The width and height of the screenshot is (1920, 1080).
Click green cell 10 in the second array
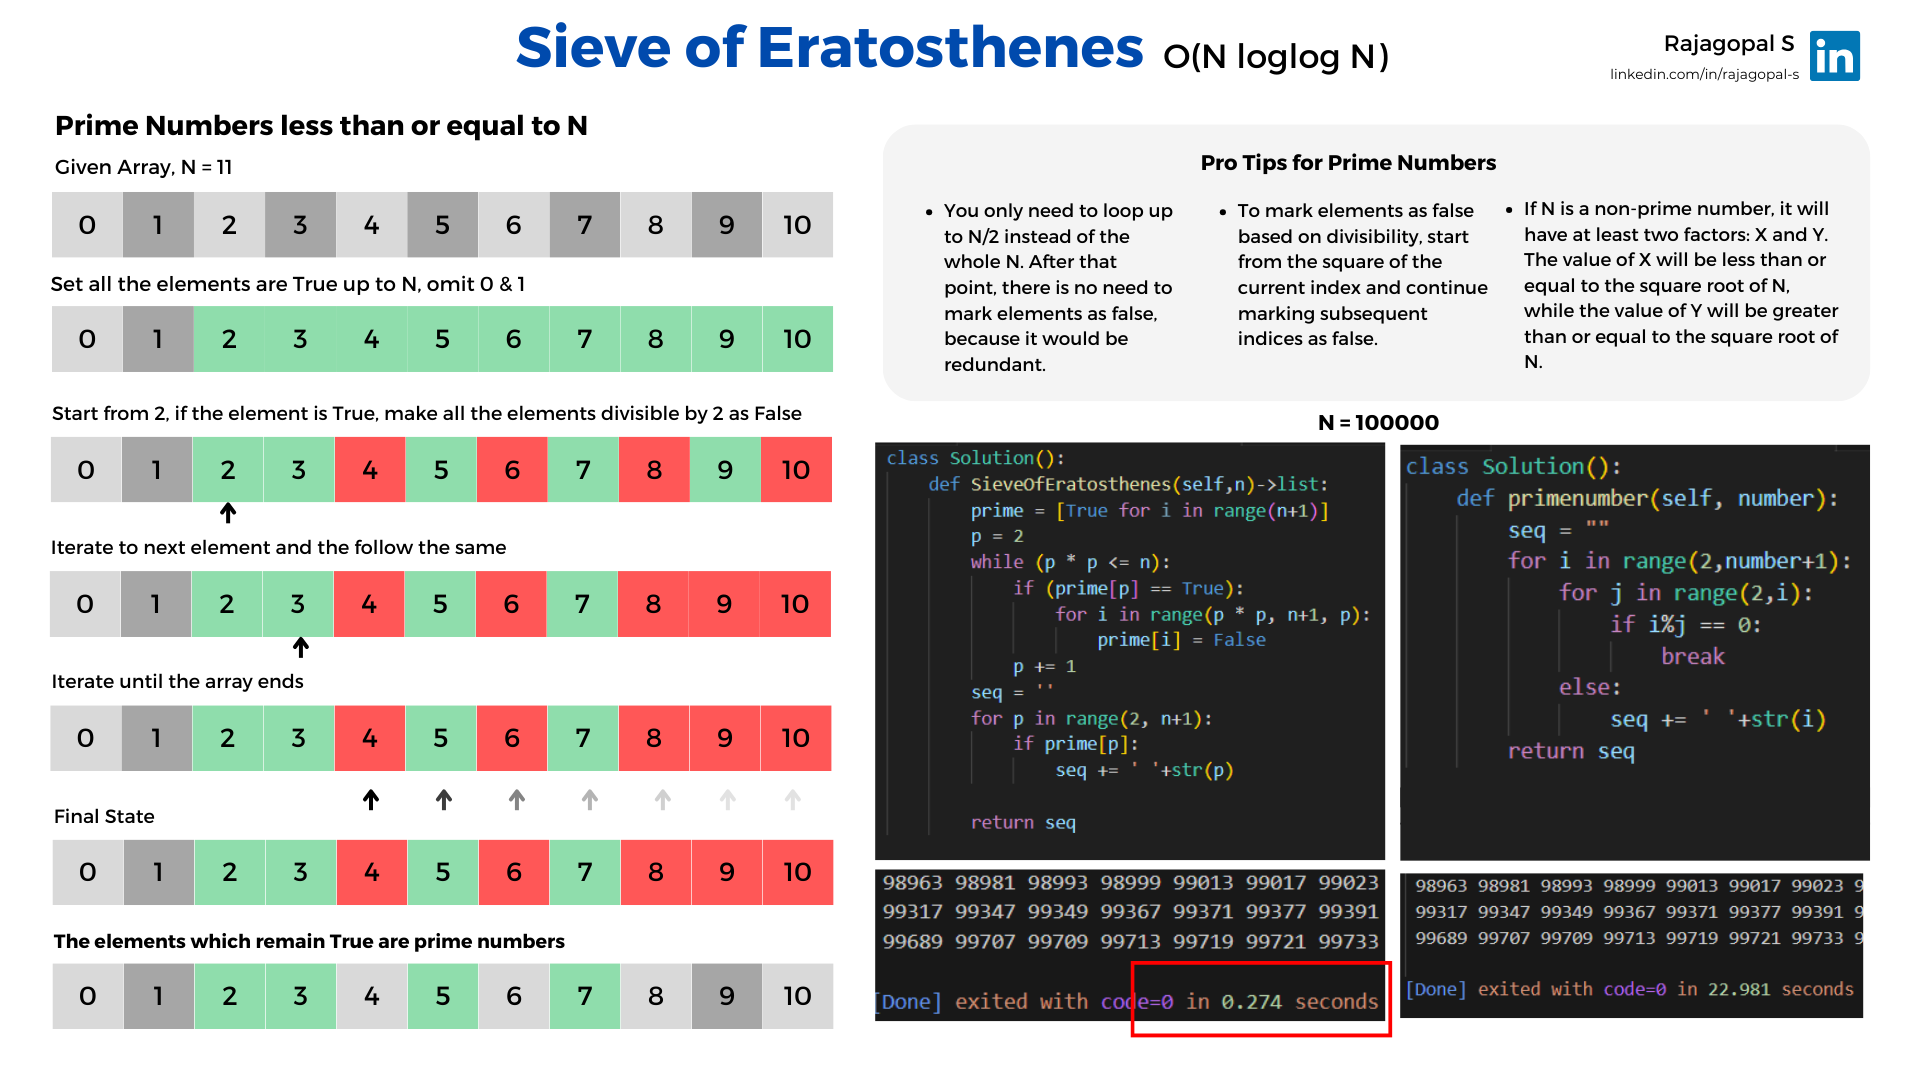797,339
